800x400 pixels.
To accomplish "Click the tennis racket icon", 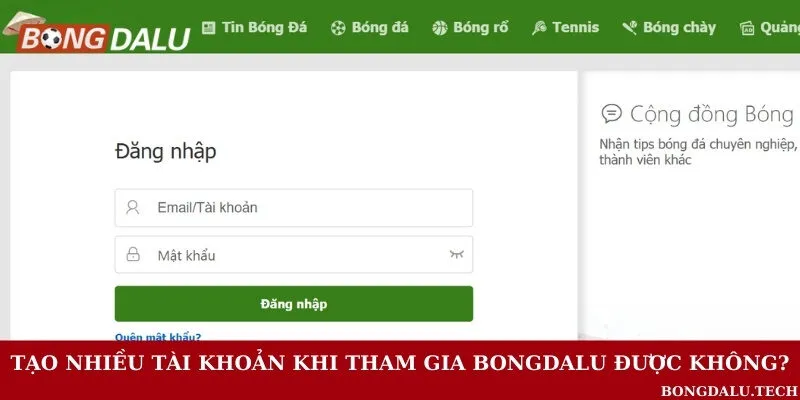I will pos(539,28).
